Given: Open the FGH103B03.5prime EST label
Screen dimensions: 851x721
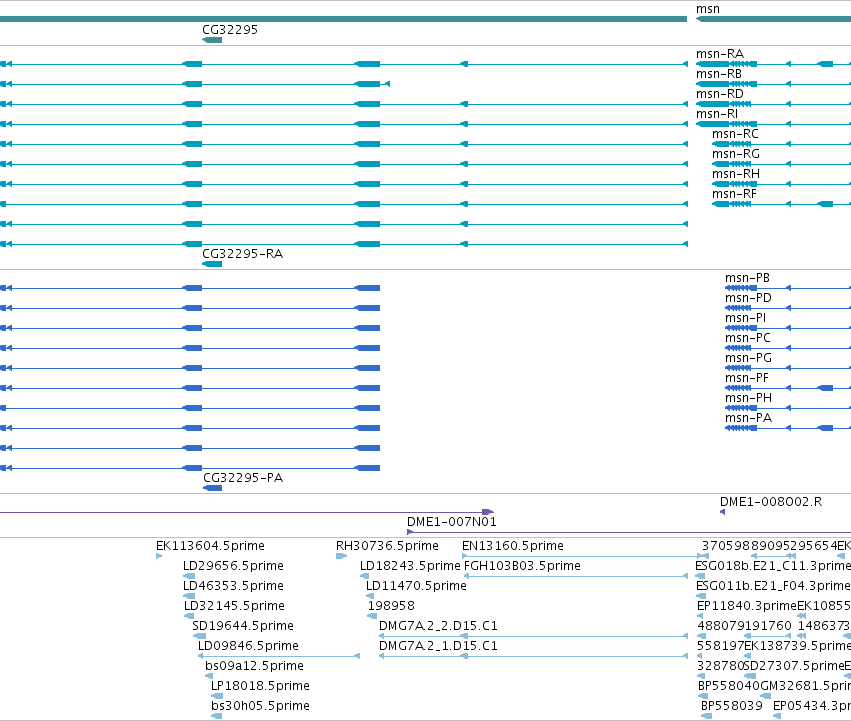Looking at the screenshot, I should click(522, 566).
